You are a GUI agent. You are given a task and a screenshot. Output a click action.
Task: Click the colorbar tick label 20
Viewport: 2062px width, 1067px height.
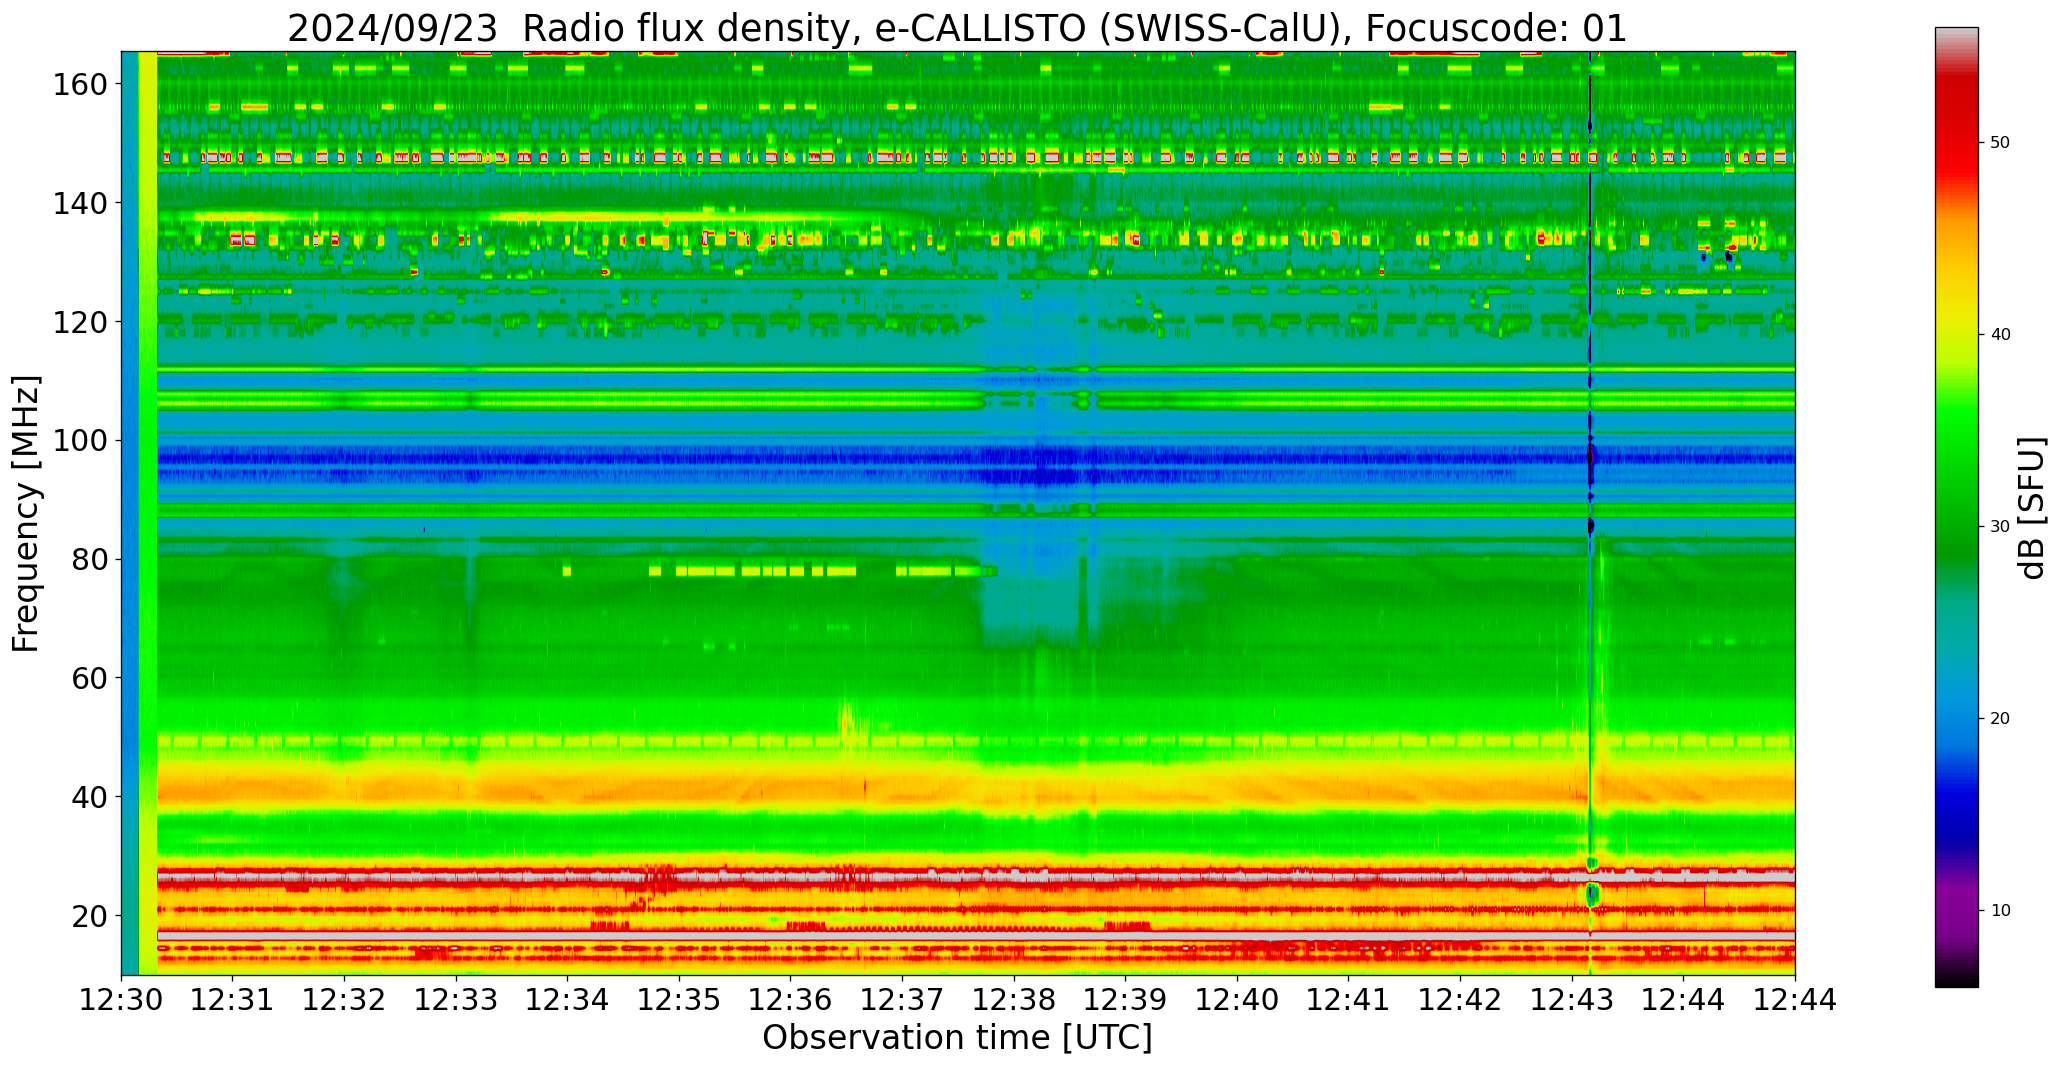click(x=2000, y=719)
